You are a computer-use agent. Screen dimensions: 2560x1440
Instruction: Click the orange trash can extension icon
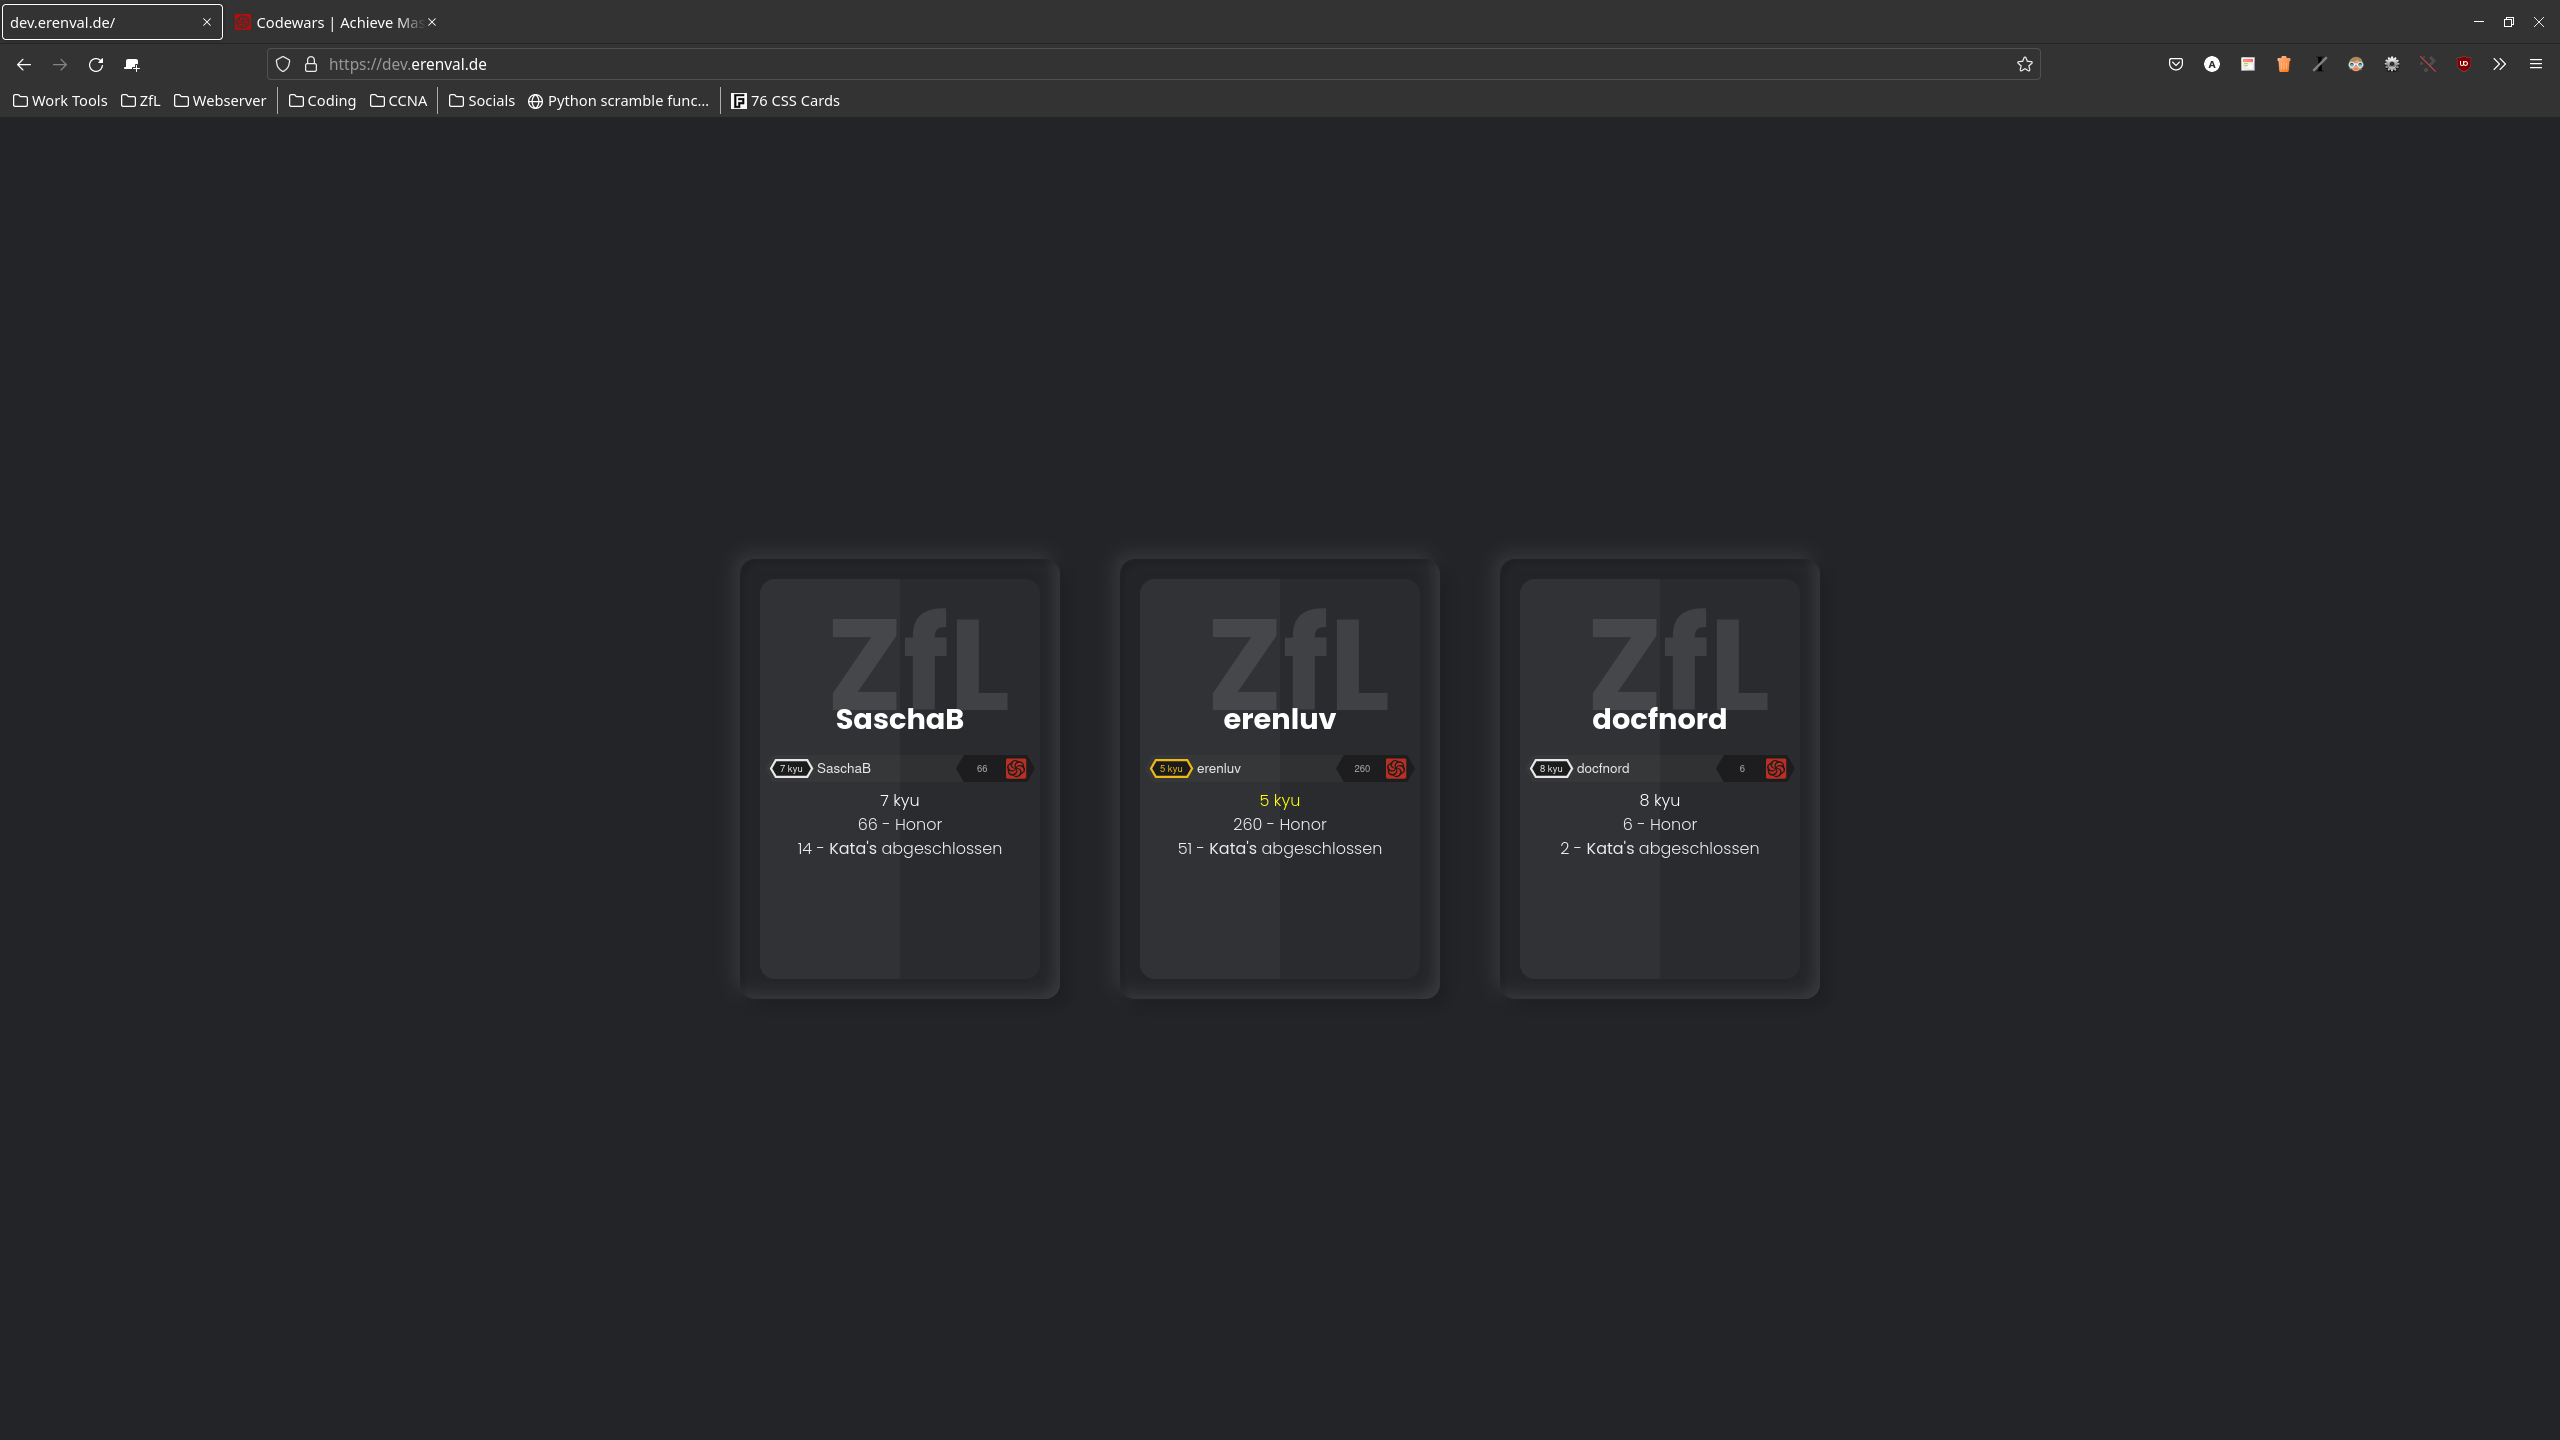click(x=2284, y=64)
